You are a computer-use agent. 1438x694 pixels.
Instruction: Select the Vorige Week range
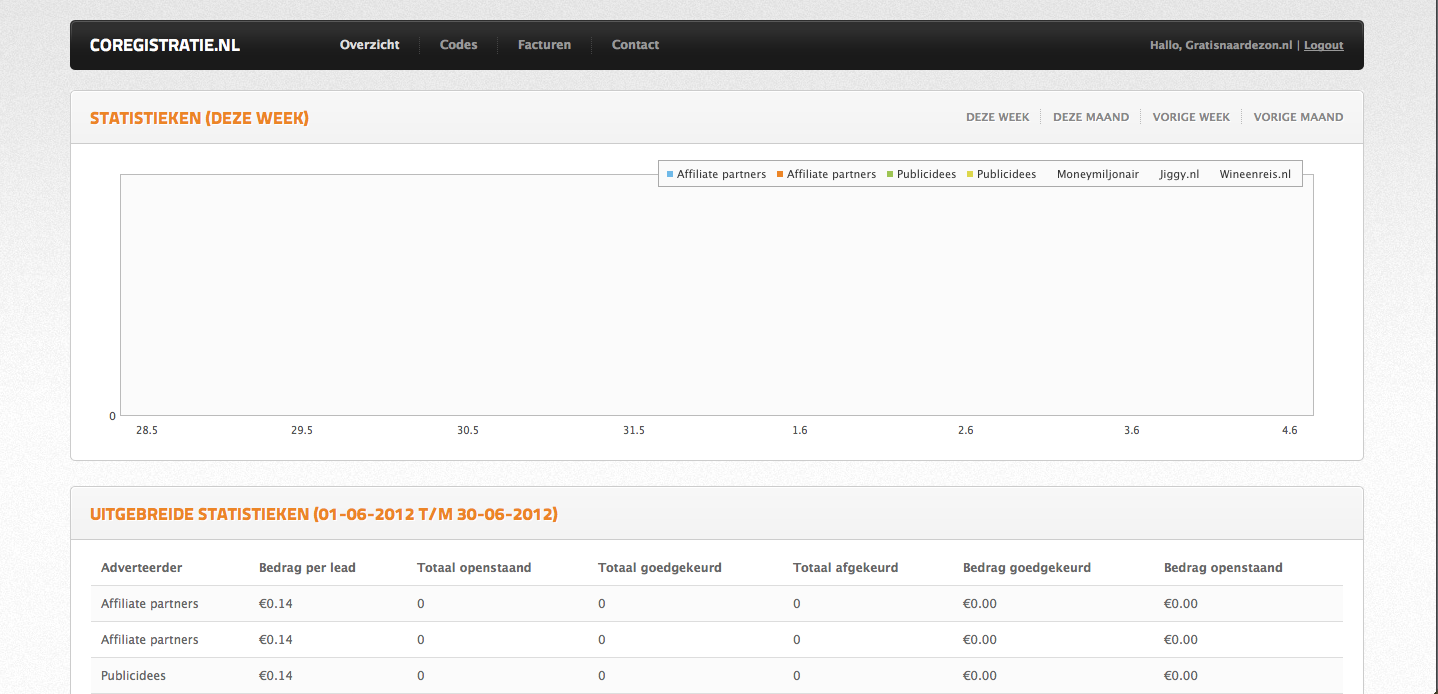click(1191, 117)
